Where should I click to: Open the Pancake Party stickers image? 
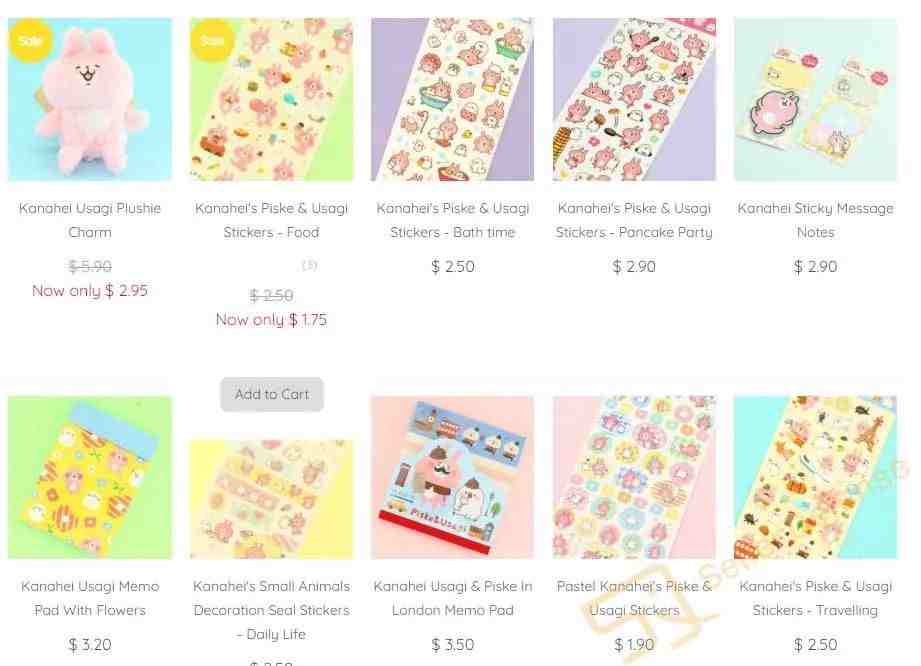(634, 99)
